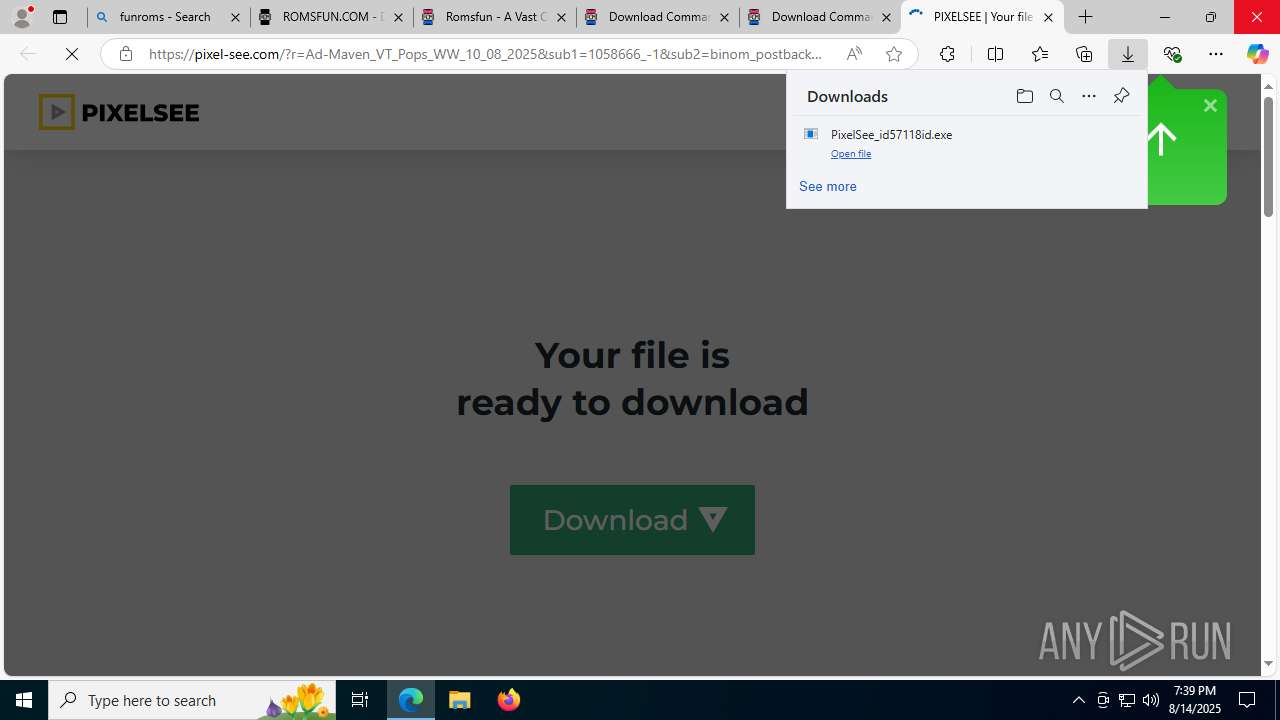The width and height of the screenshot is (1280, 720).
Task: Open Browser essentials
Action: tap(1172, 54)
